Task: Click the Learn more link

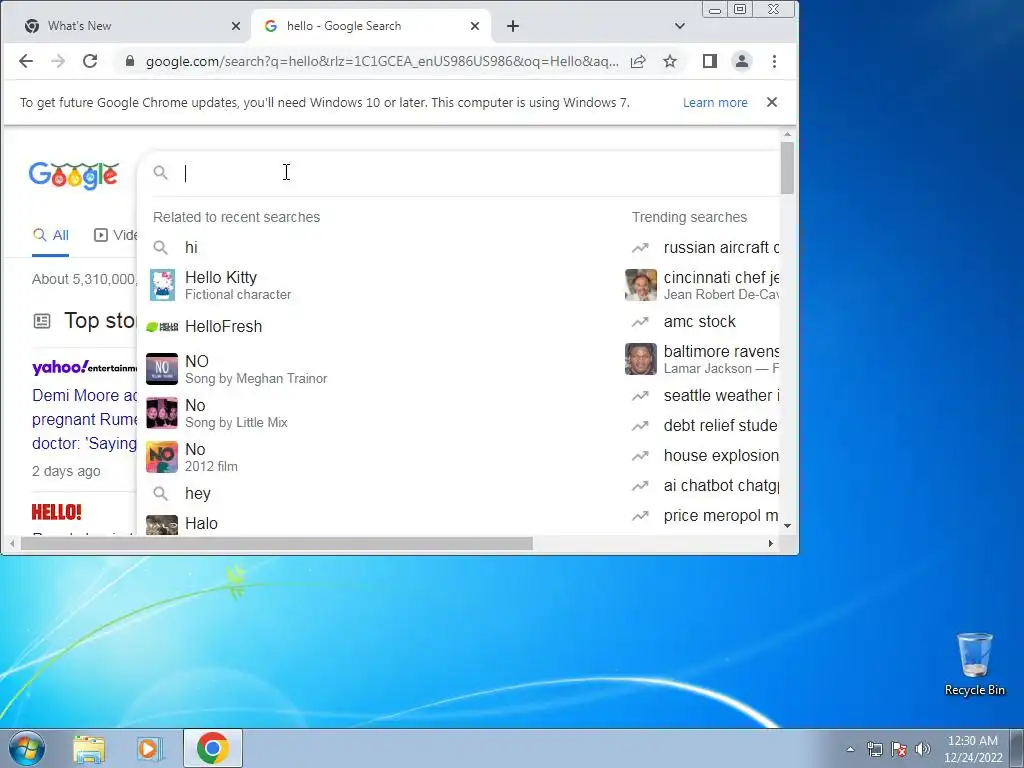Action: 715,103
